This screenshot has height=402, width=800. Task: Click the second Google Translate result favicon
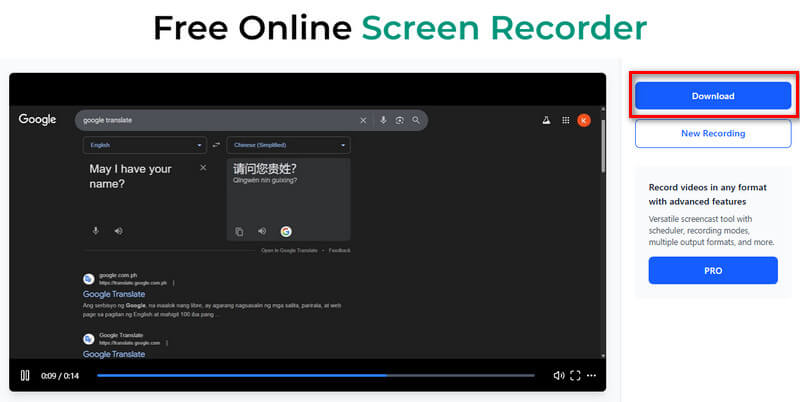coord(89,339)
